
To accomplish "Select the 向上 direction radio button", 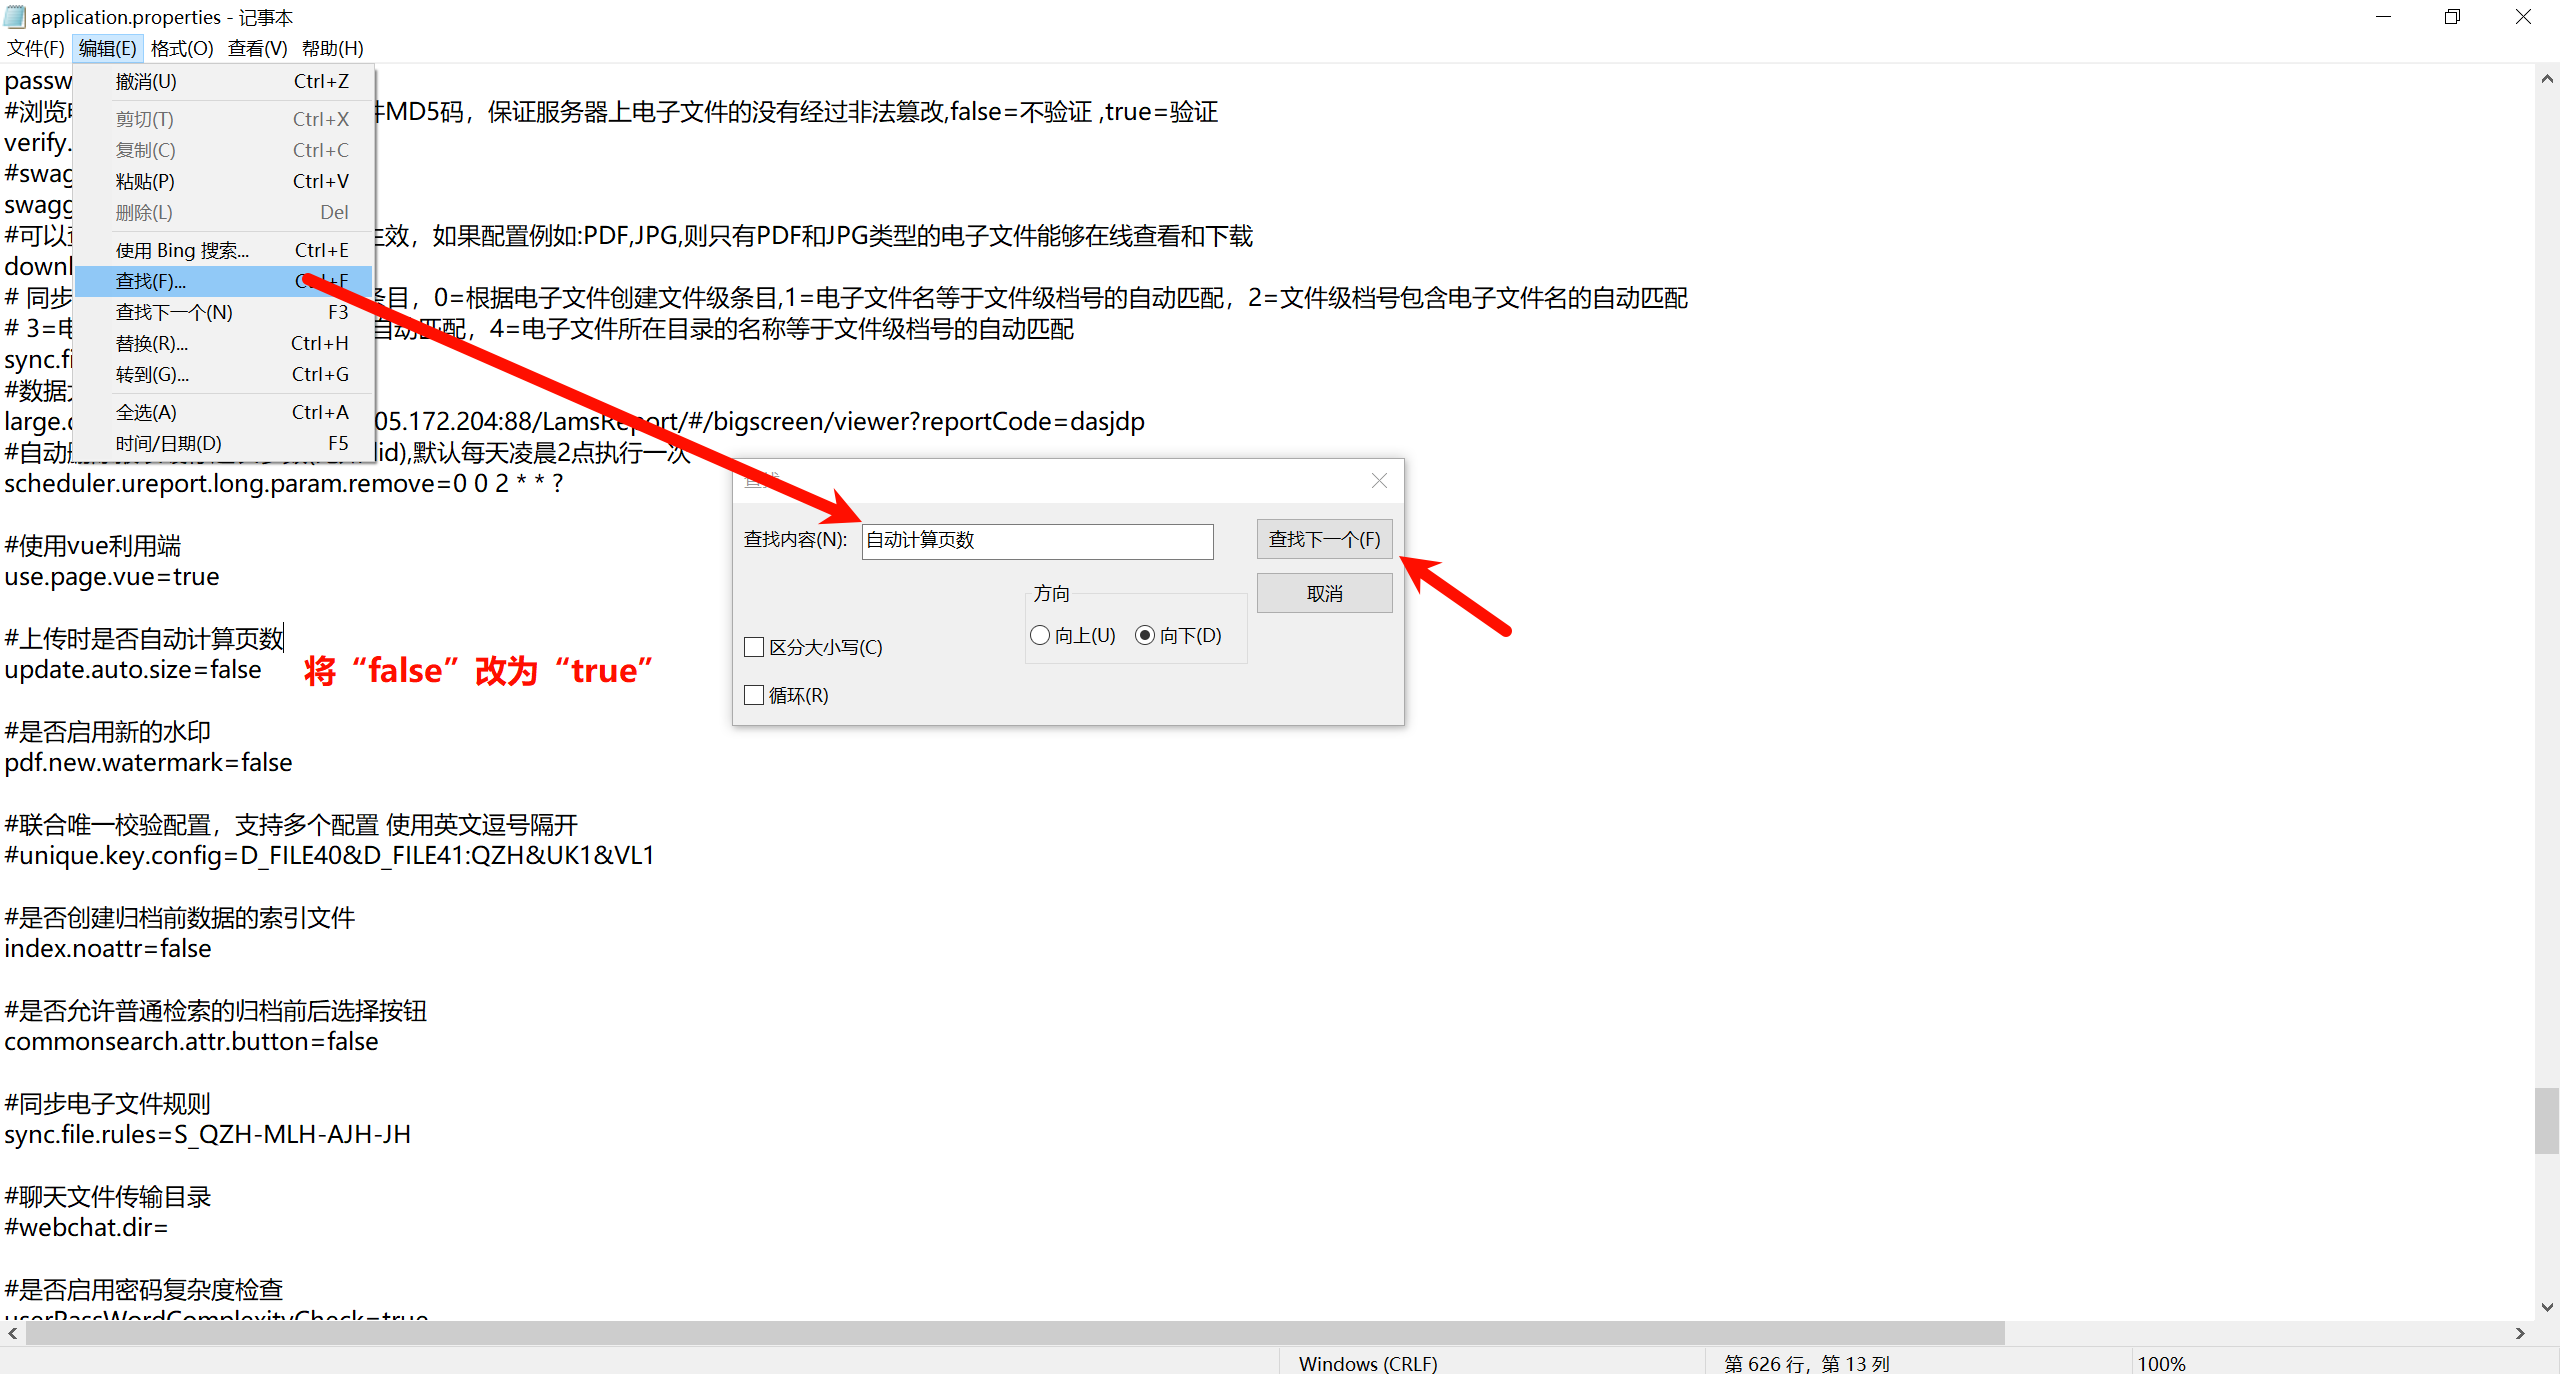I will [1040, 635].
